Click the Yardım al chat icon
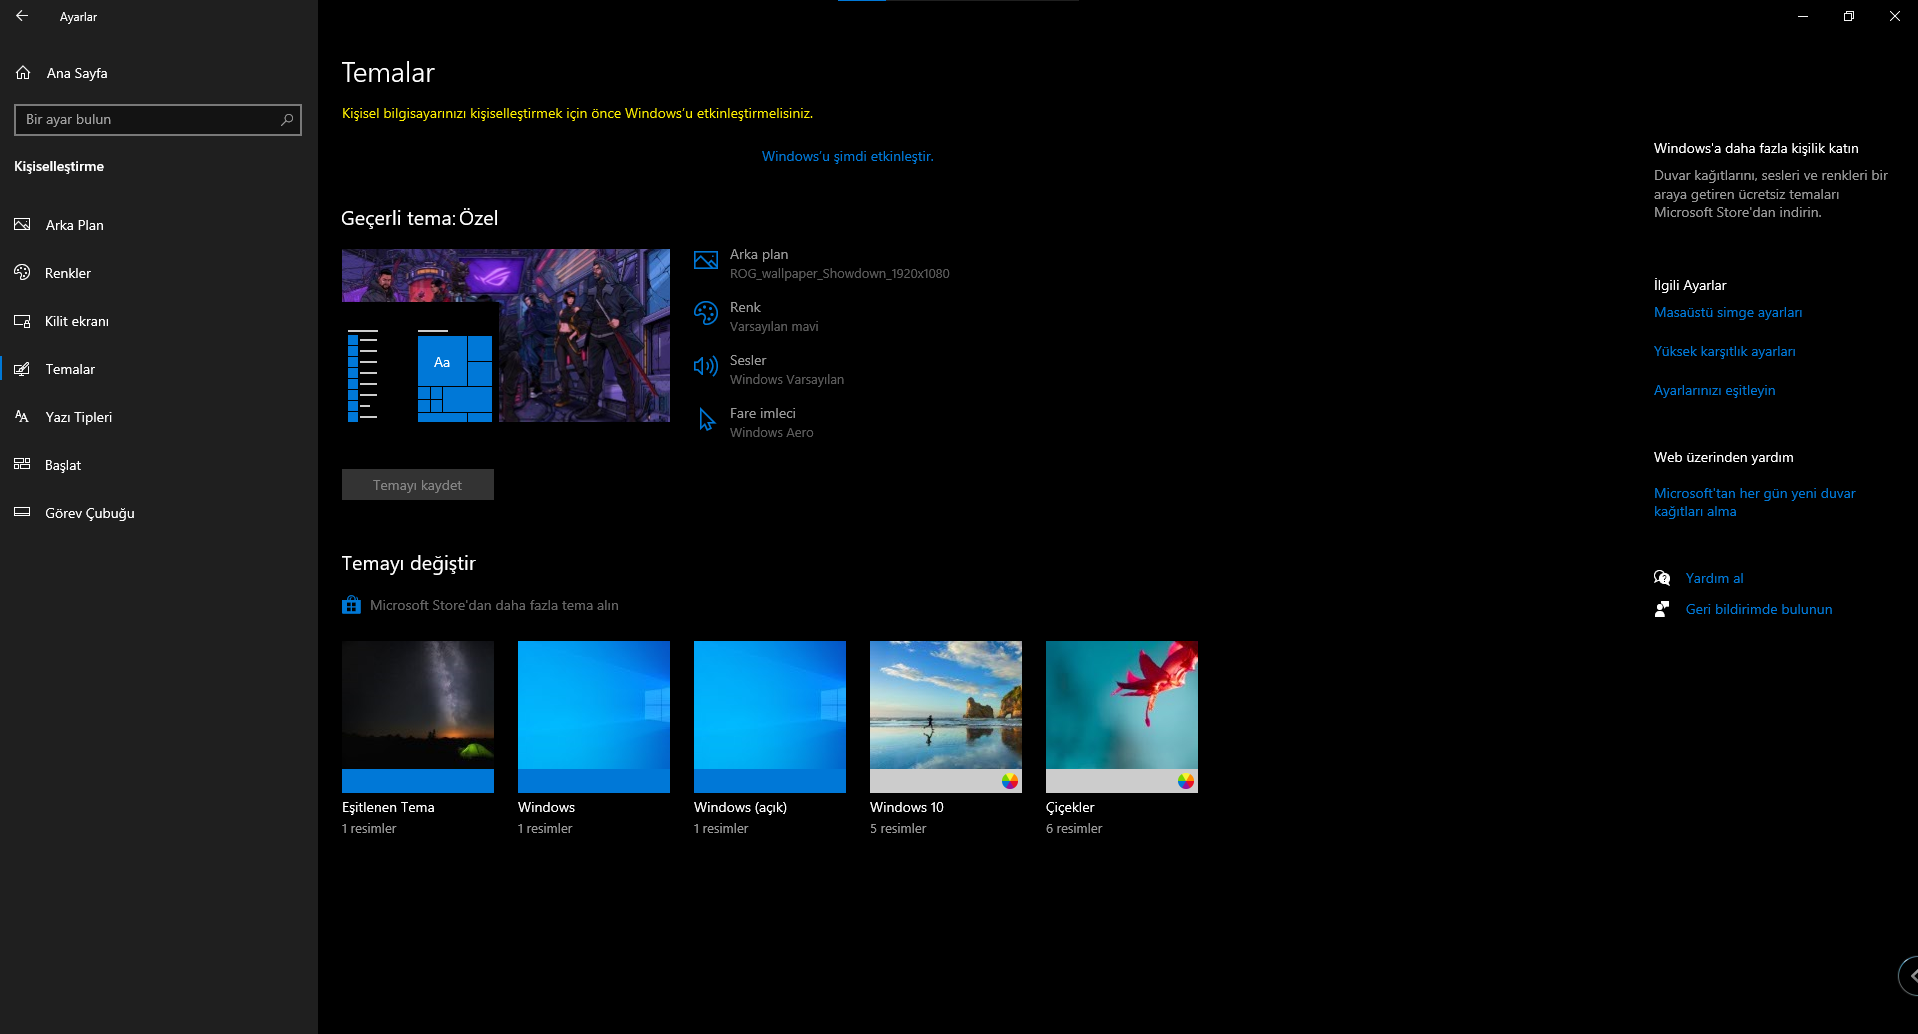 pos(1662,578)
